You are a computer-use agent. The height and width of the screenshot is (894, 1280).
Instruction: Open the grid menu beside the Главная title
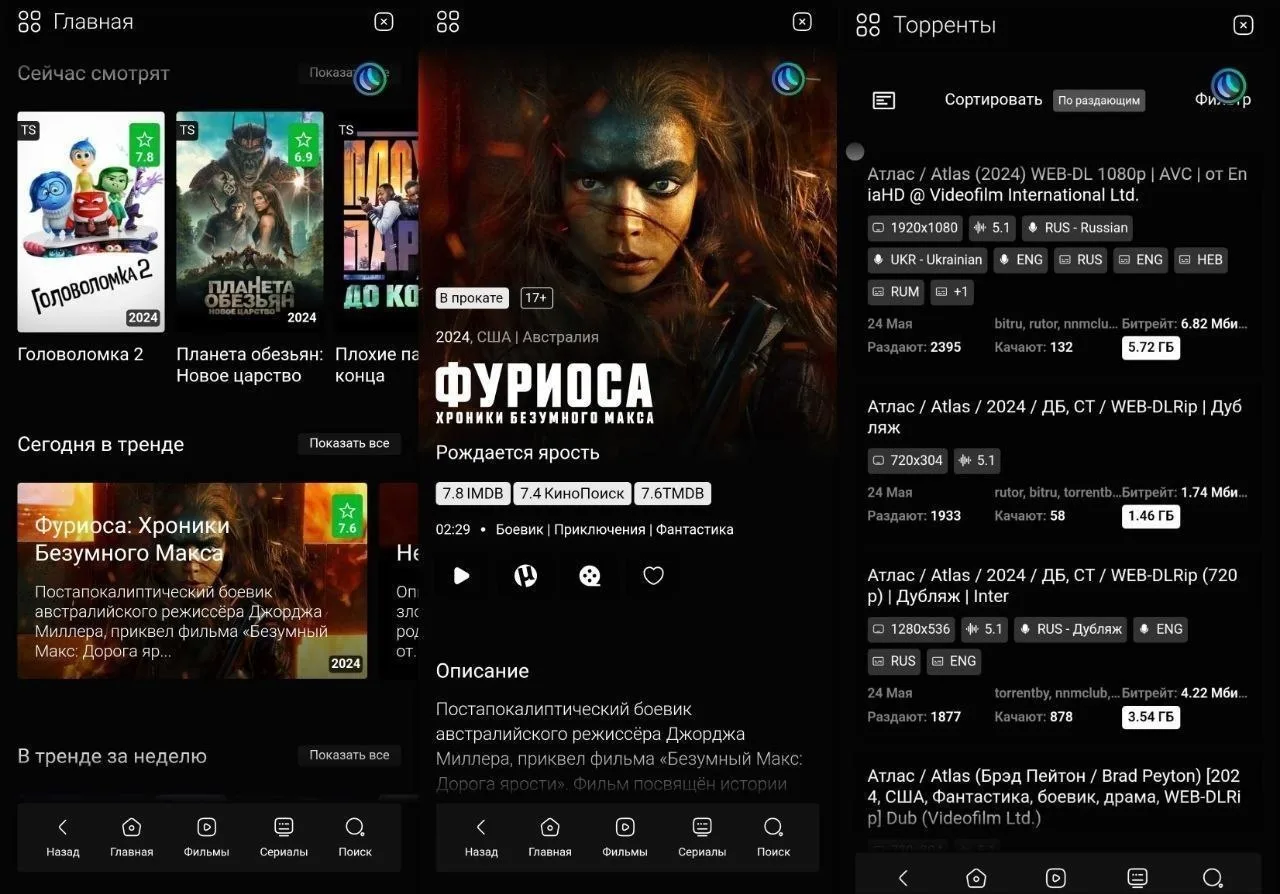(x=29, y=21)
